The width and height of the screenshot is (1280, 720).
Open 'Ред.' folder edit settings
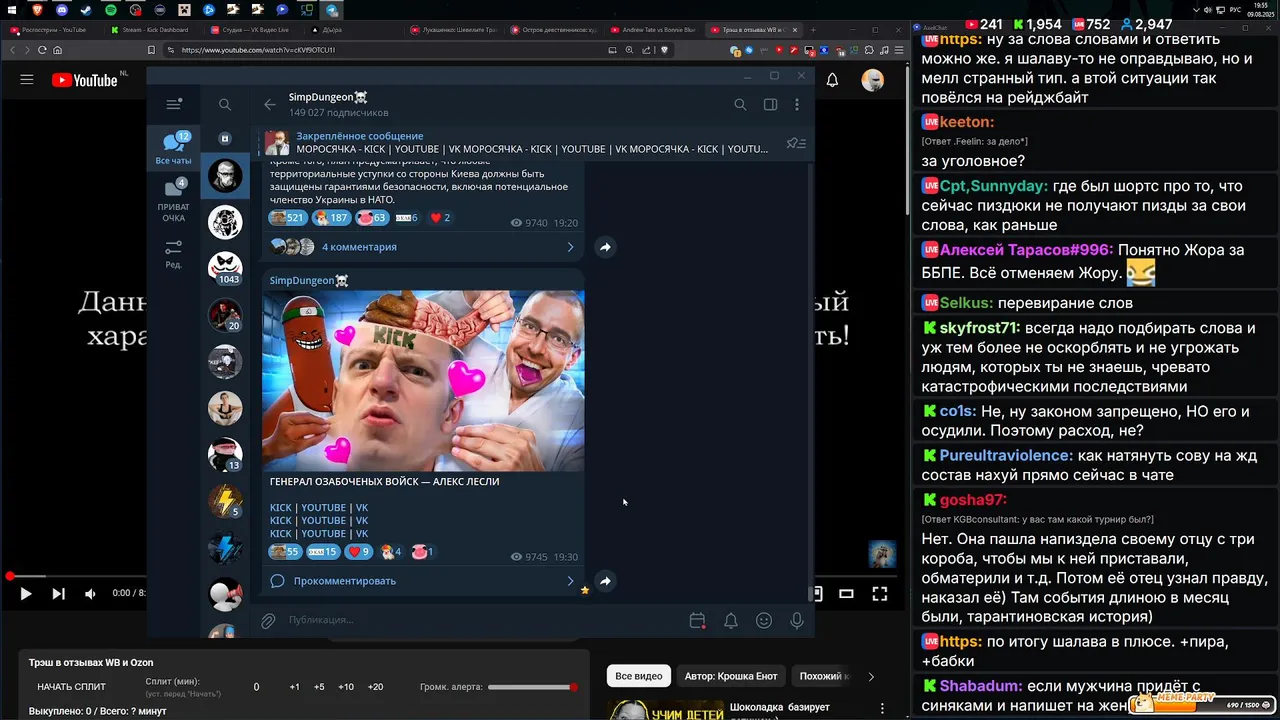[x=174, y=254]
